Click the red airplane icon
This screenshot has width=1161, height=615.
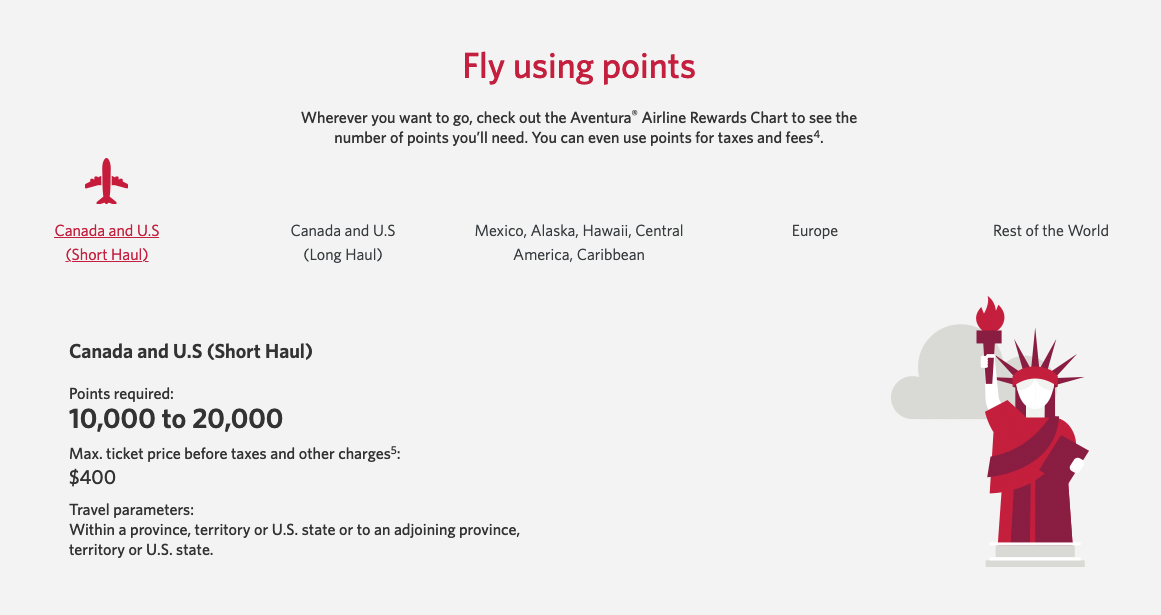point(105,182)
